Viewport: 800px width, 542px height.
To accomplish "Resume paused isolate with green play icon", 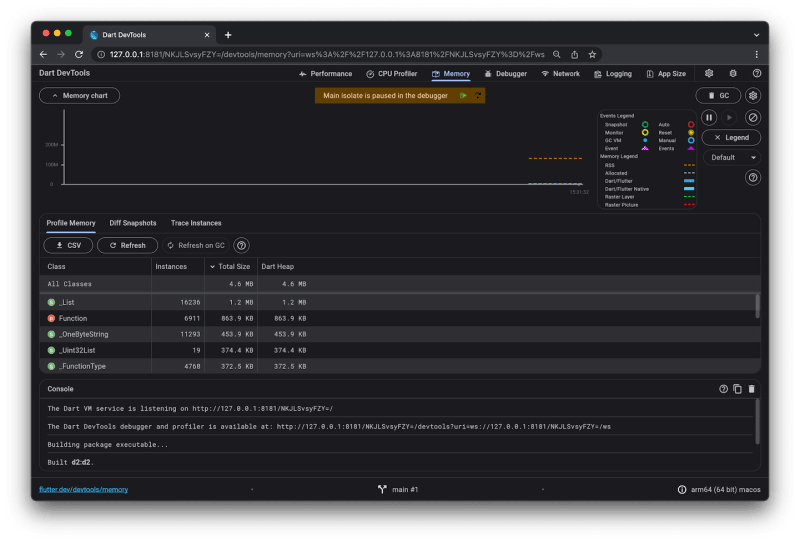I will [463, 95].
